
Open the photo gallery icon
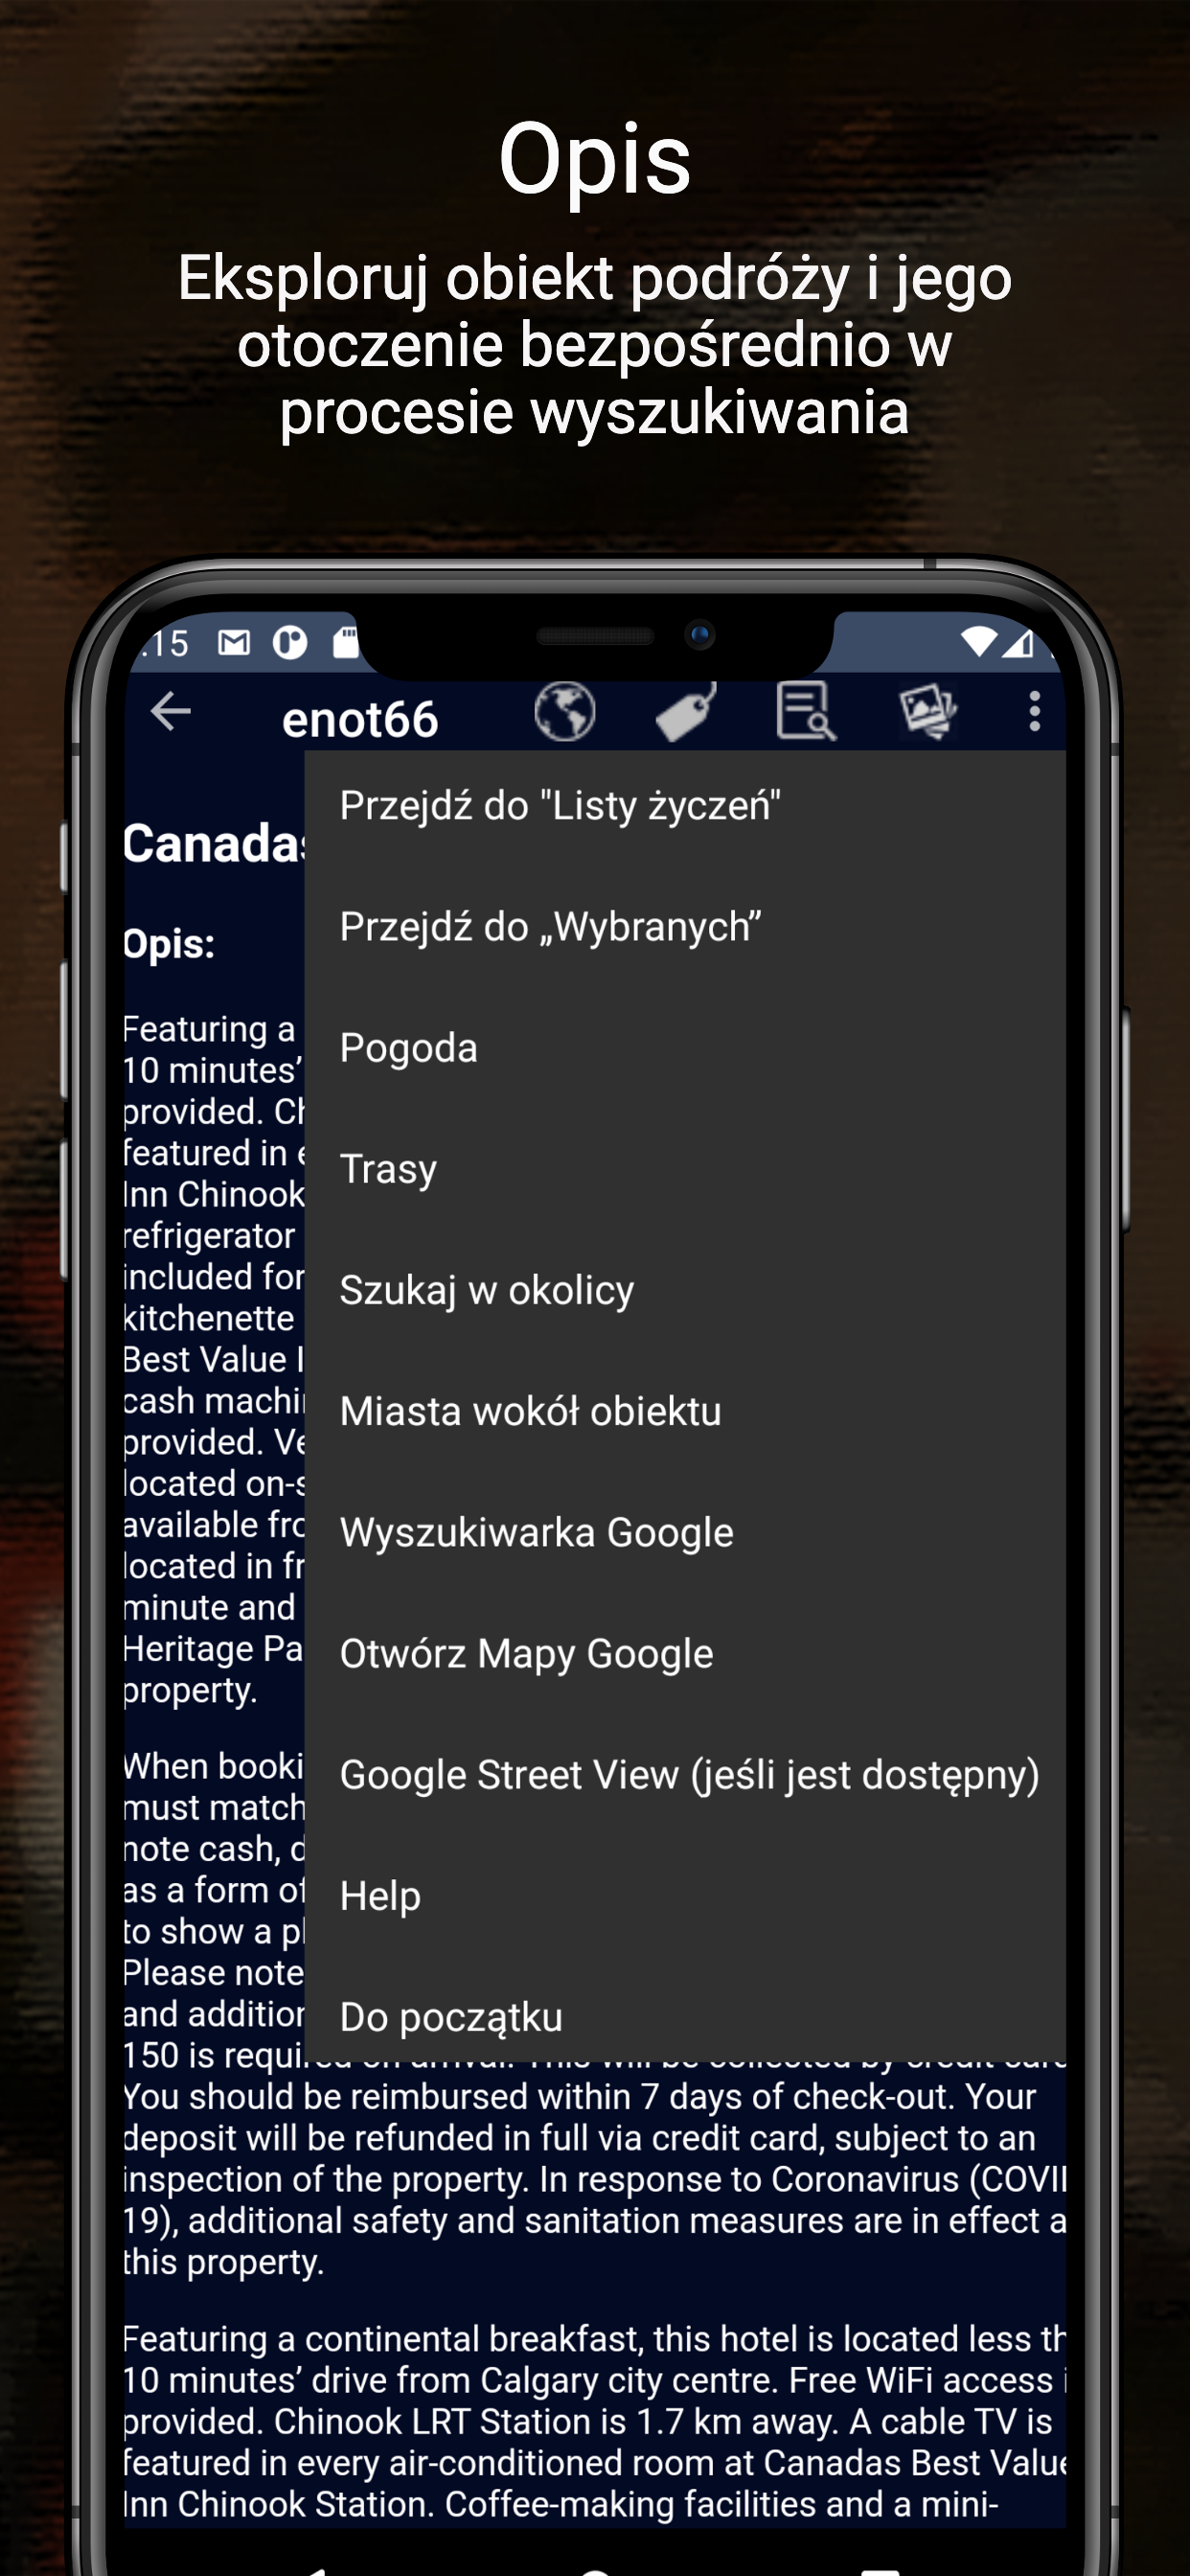pos(928,712)
